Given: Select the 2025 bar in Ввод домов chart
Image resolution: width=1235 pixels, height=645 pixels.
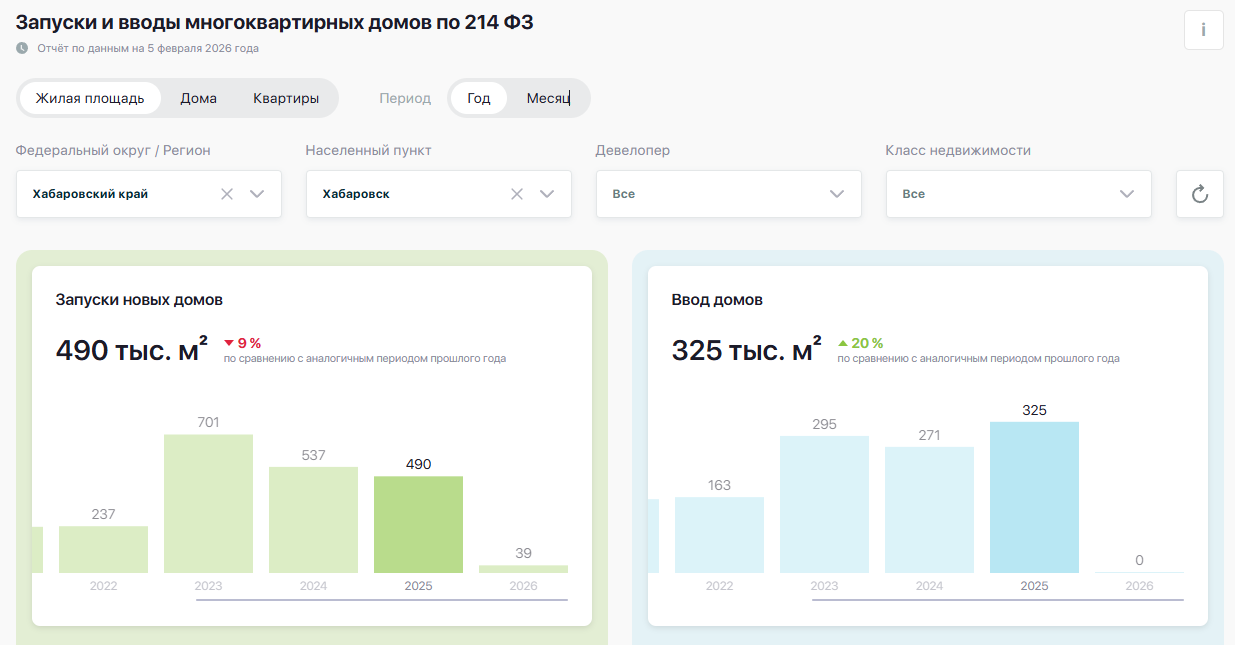Looking at the screenshot, I should pyautogui.click(x=1034, y=497).
